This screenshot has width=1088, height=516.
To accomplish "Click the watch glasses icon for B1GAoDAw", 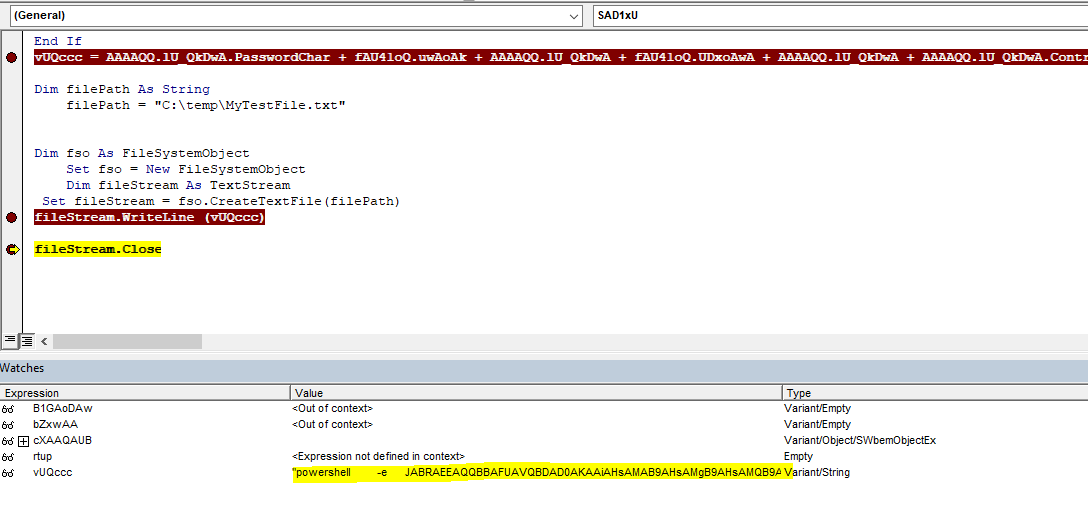I will pos(8,409).
